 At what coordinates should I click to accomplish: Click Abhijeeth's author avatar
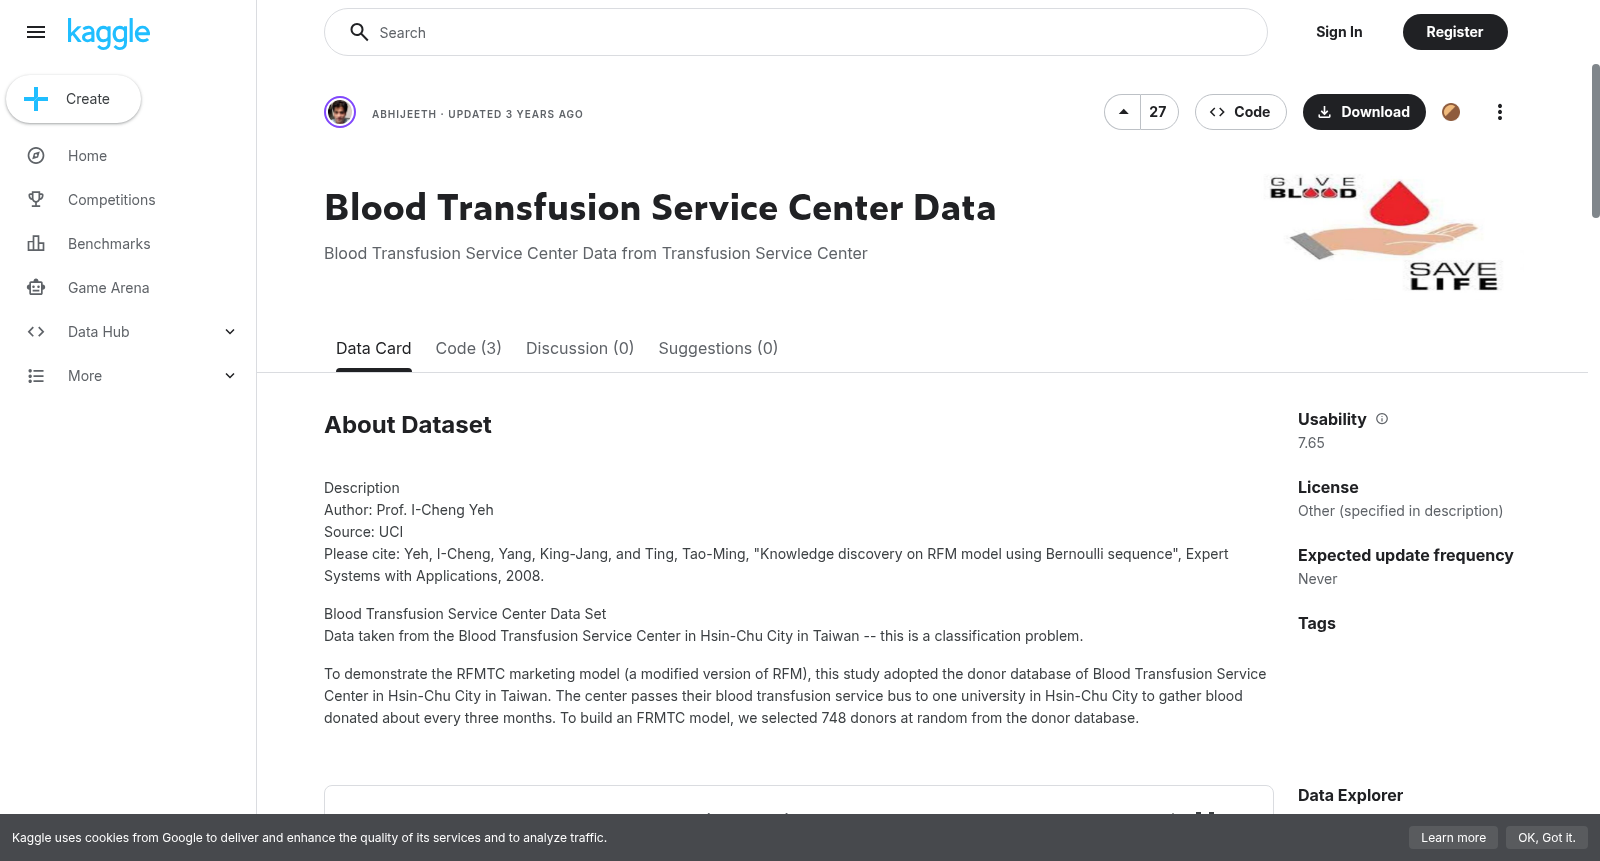340,112
